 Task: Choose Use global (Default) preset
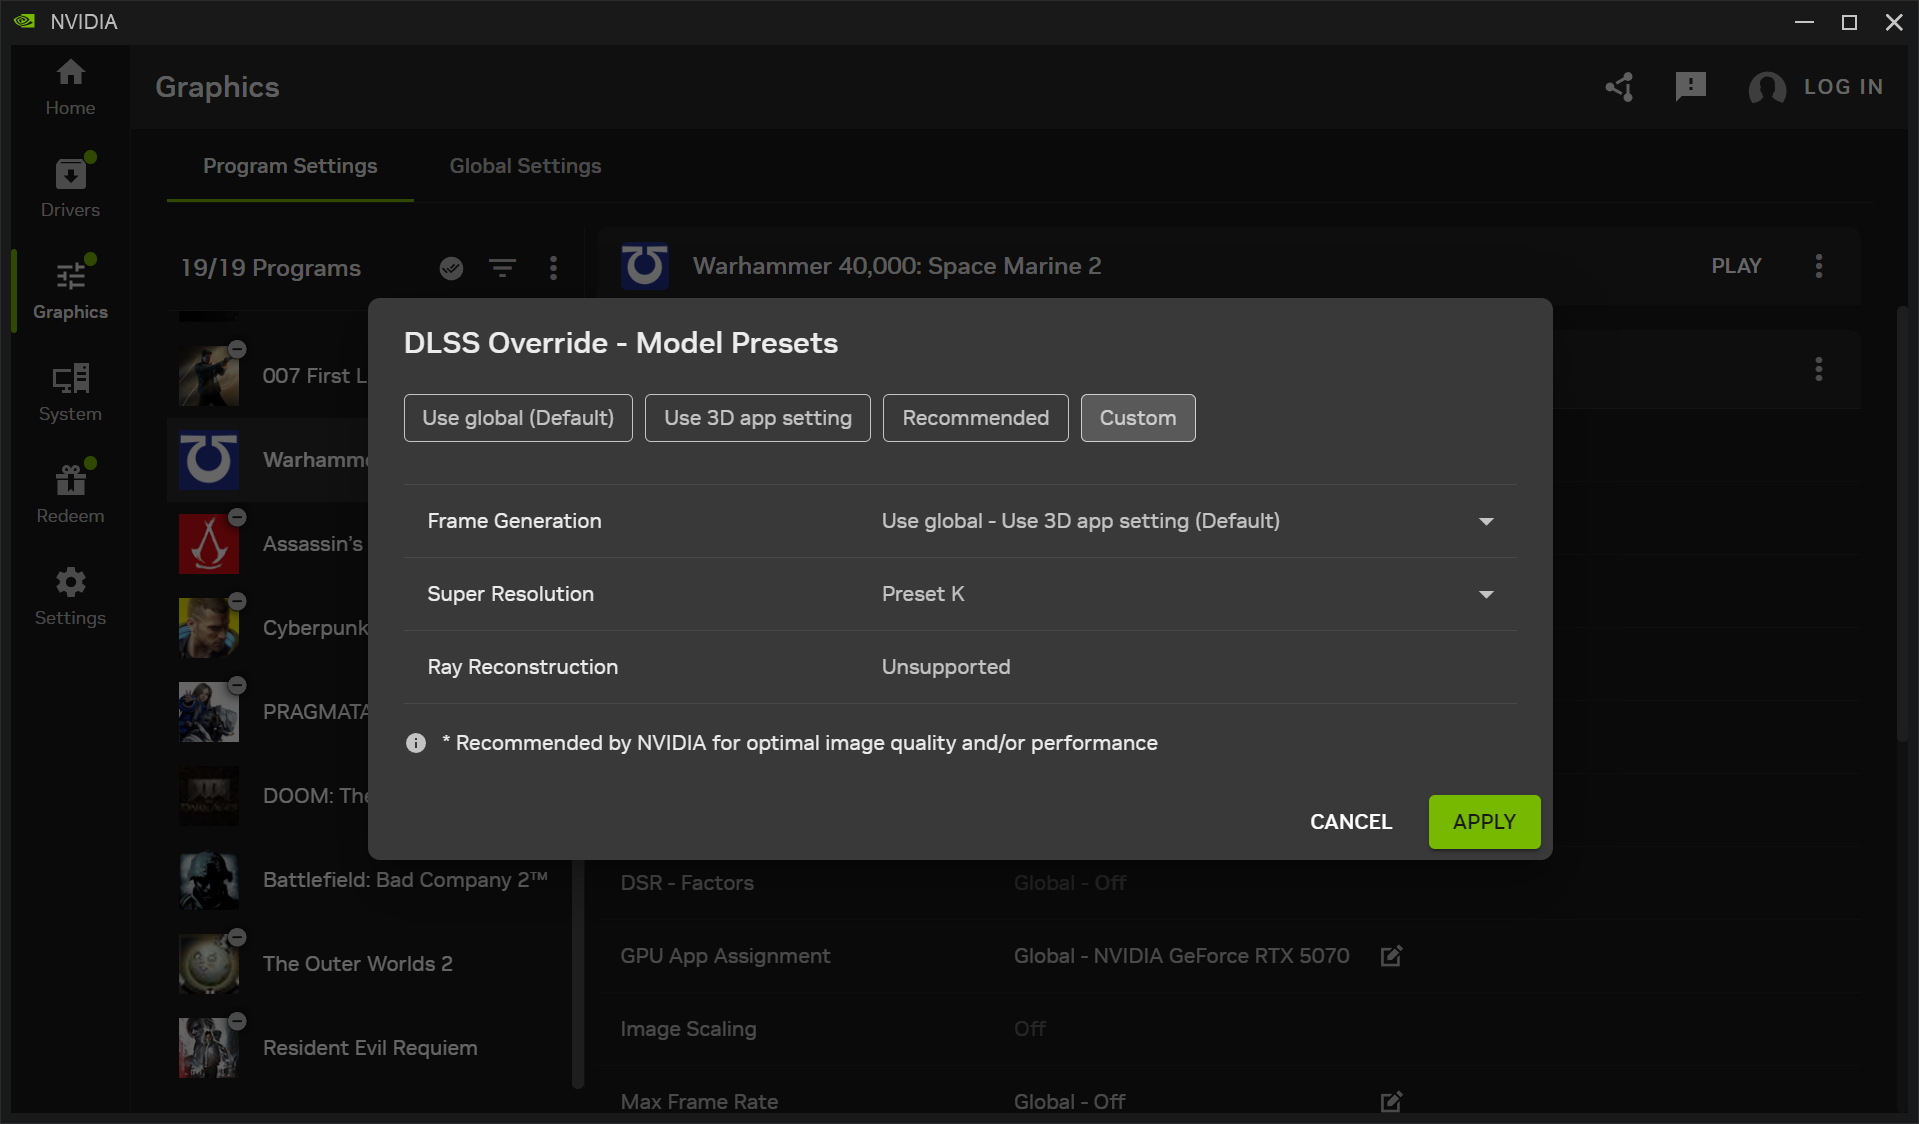[x=518, y=418]
